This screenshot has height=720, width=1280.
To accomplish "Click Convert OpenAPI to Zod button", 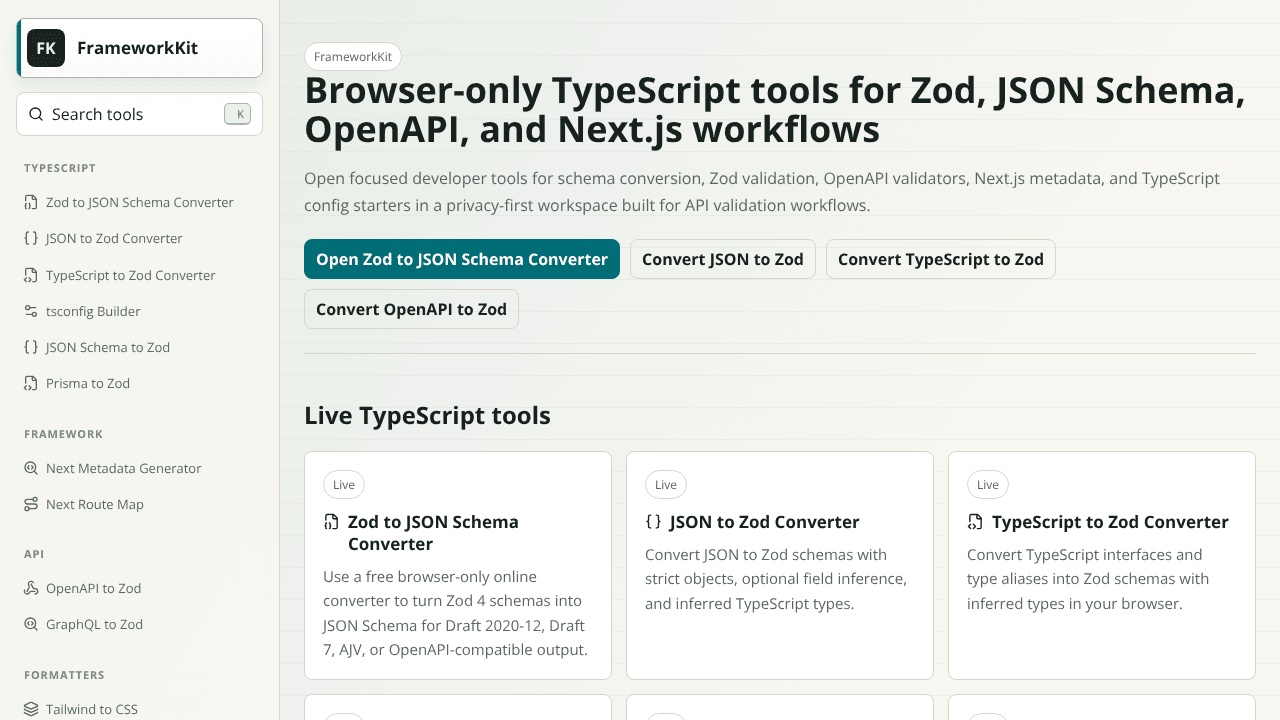I will point(411,309).
